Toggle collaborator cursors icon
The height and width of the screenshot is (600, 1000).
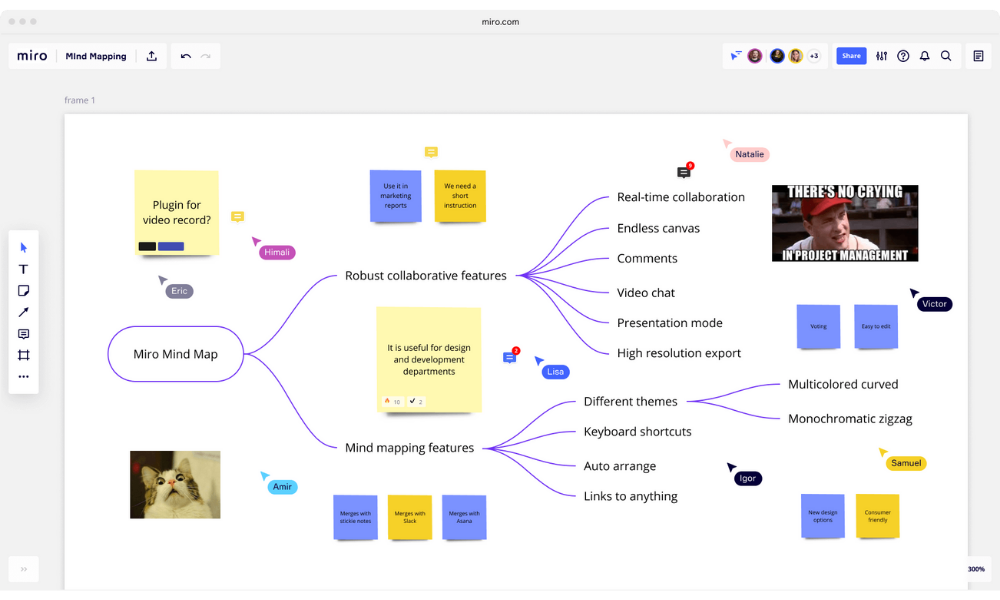(x=736, y=56)
